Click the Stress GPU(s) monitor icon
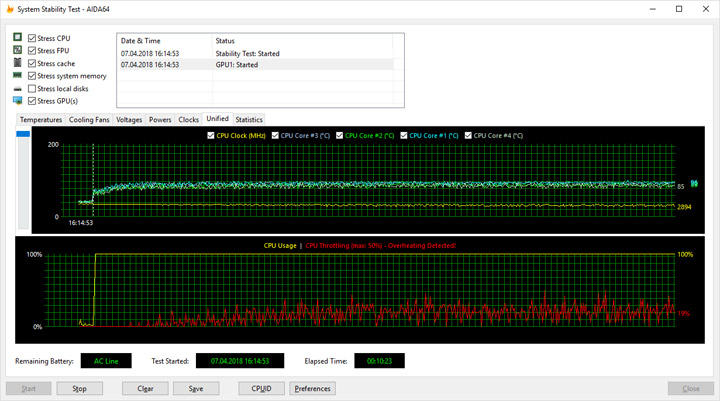Image resolution: width=720 pixels, height=401 pixels. coord(17,101)
